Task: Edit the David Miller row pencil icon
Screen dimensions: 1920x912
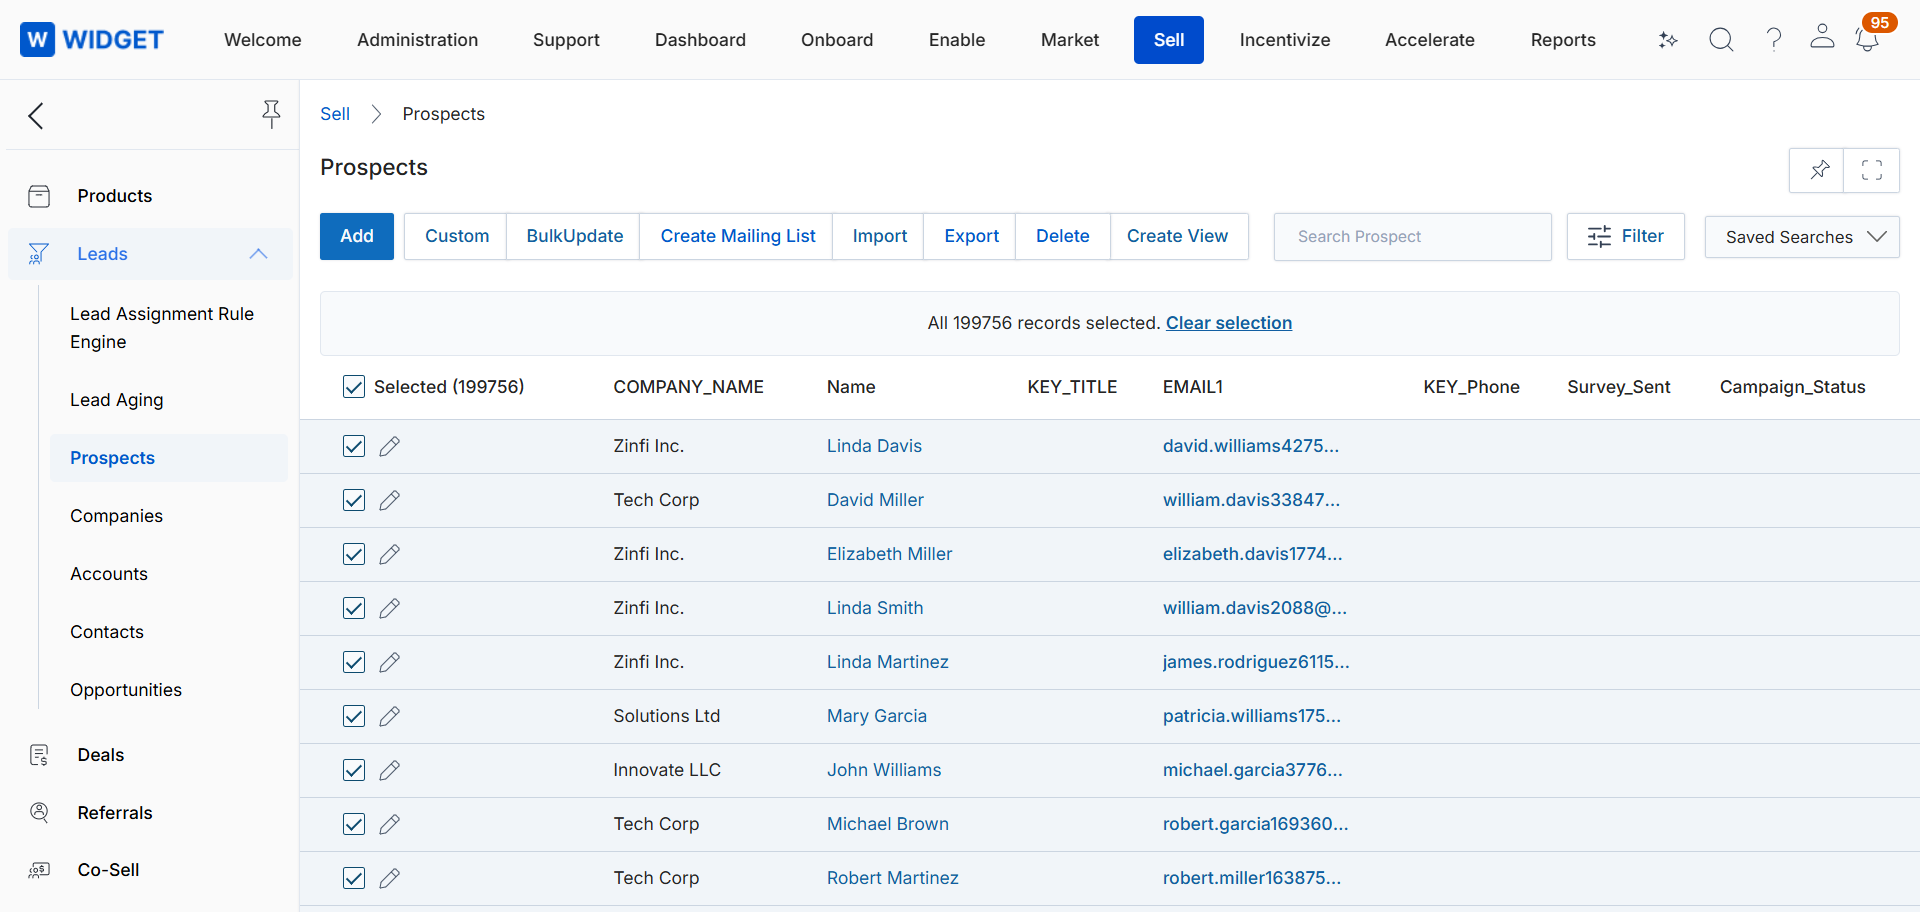Action: pyautogui.click(x=390, y=500)
